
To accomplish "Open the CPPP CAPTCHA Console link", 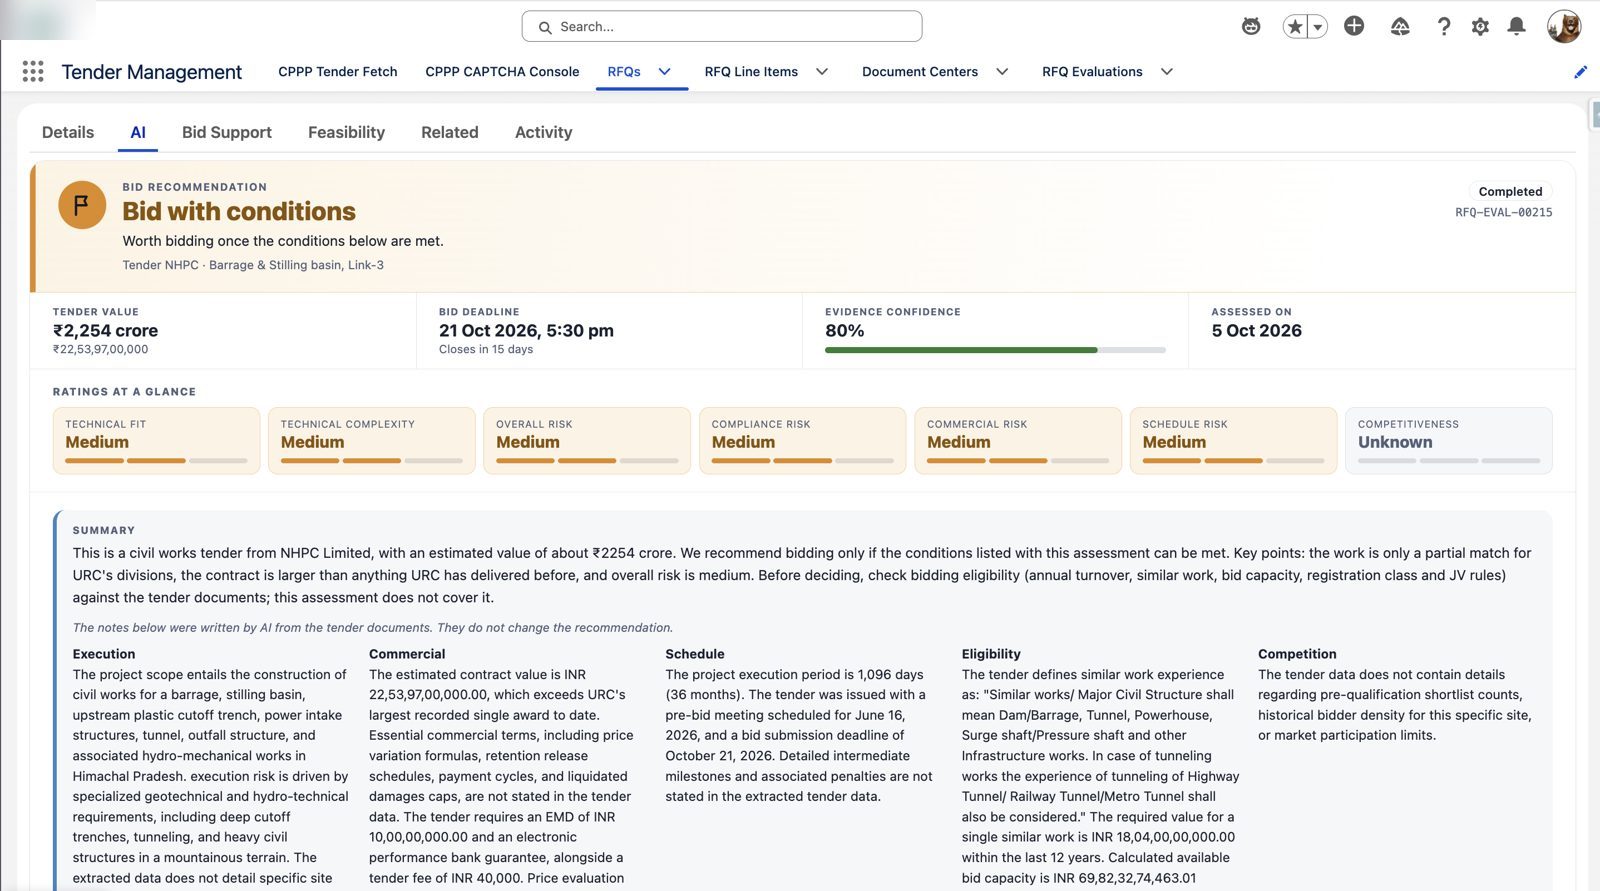I will 502,71.
